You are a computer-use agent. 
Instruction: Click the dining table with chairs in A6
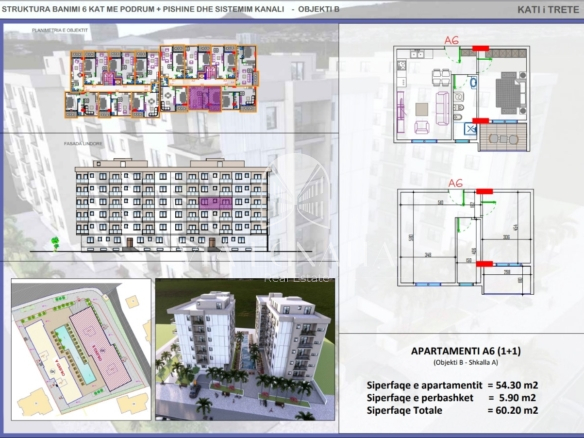441,77
